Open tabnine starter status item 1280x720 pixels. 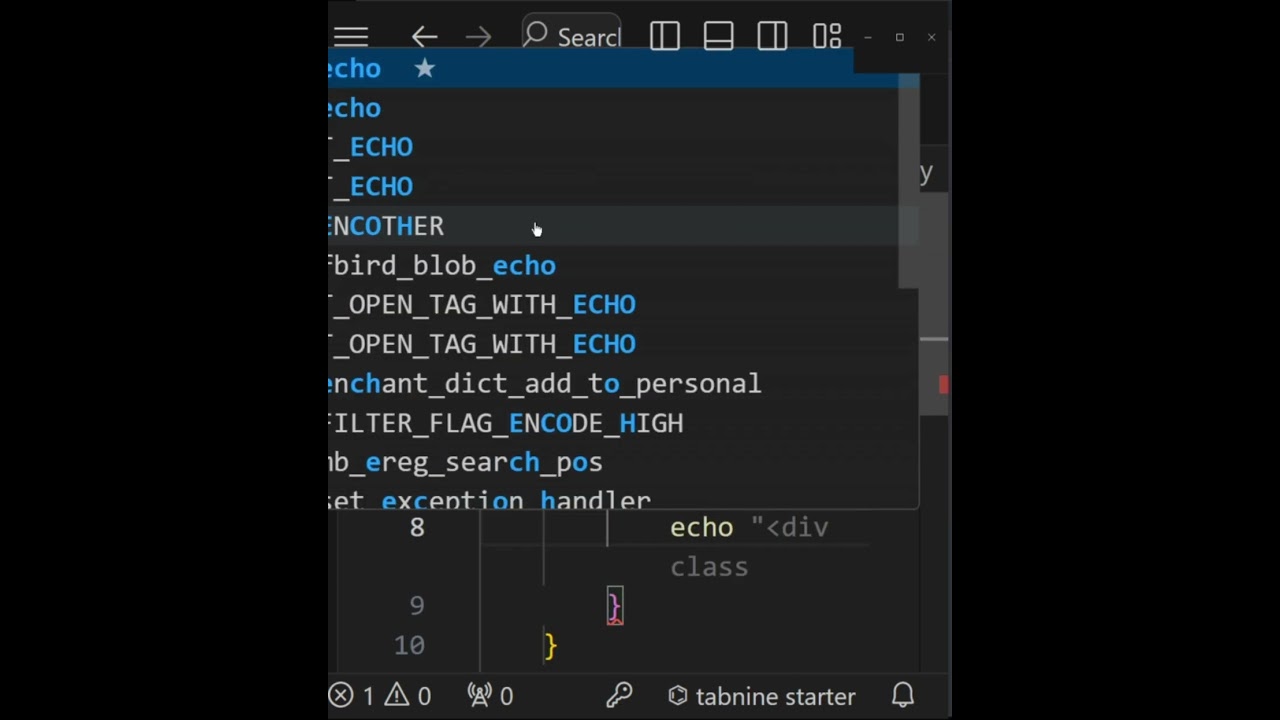coord(762,696)
